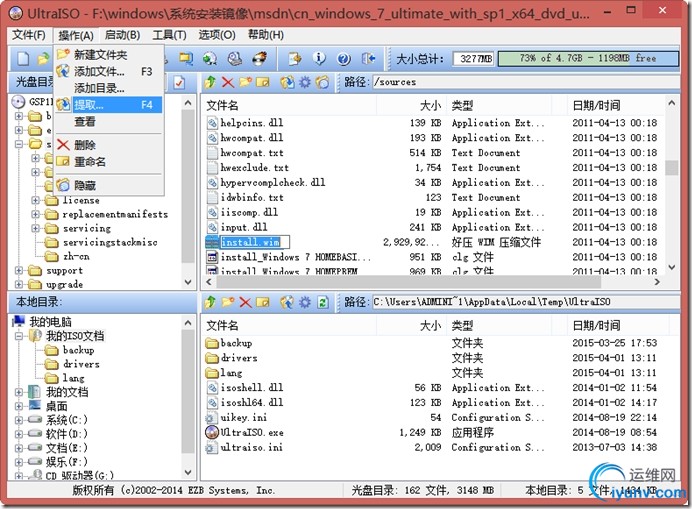Click the New ISO blank-page icon
This screenshot has width=692, height=509.
23,58
